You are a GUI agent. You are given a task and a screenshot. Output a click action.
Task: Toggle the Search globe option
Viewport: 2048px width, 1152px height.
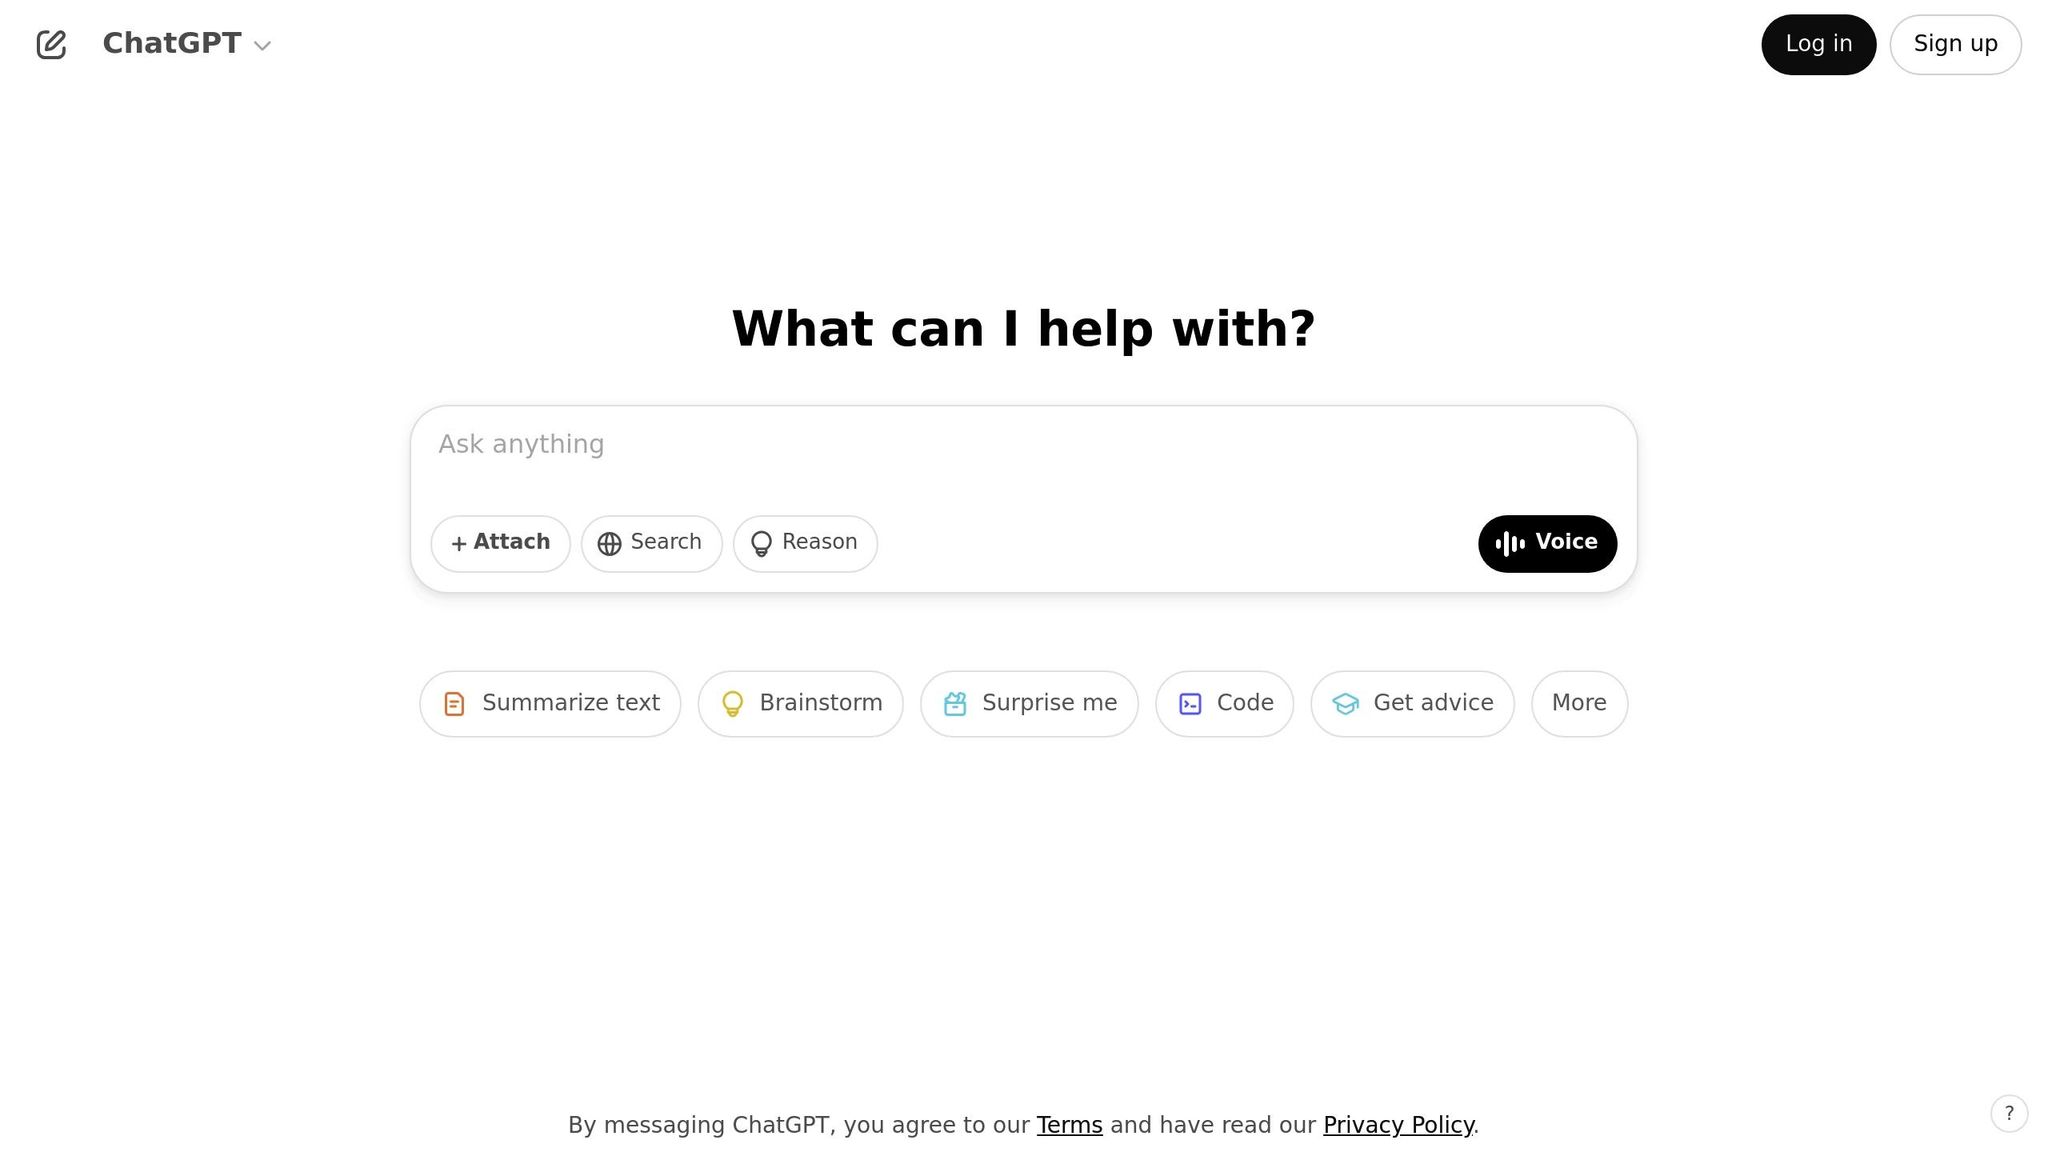point(651,543)
